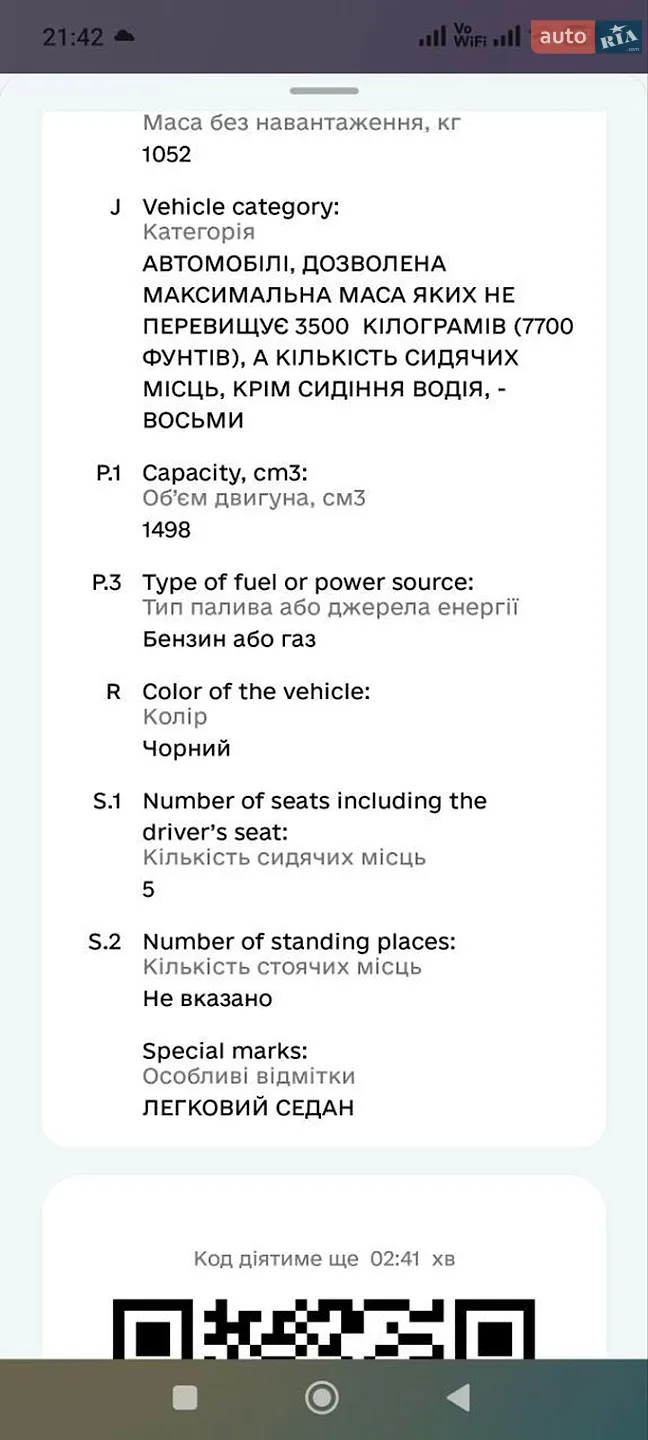Viewport: 648px width, 1440px height.
Task: Tap the bottom sheet drag handle
Action: click(x=324, y=91)
